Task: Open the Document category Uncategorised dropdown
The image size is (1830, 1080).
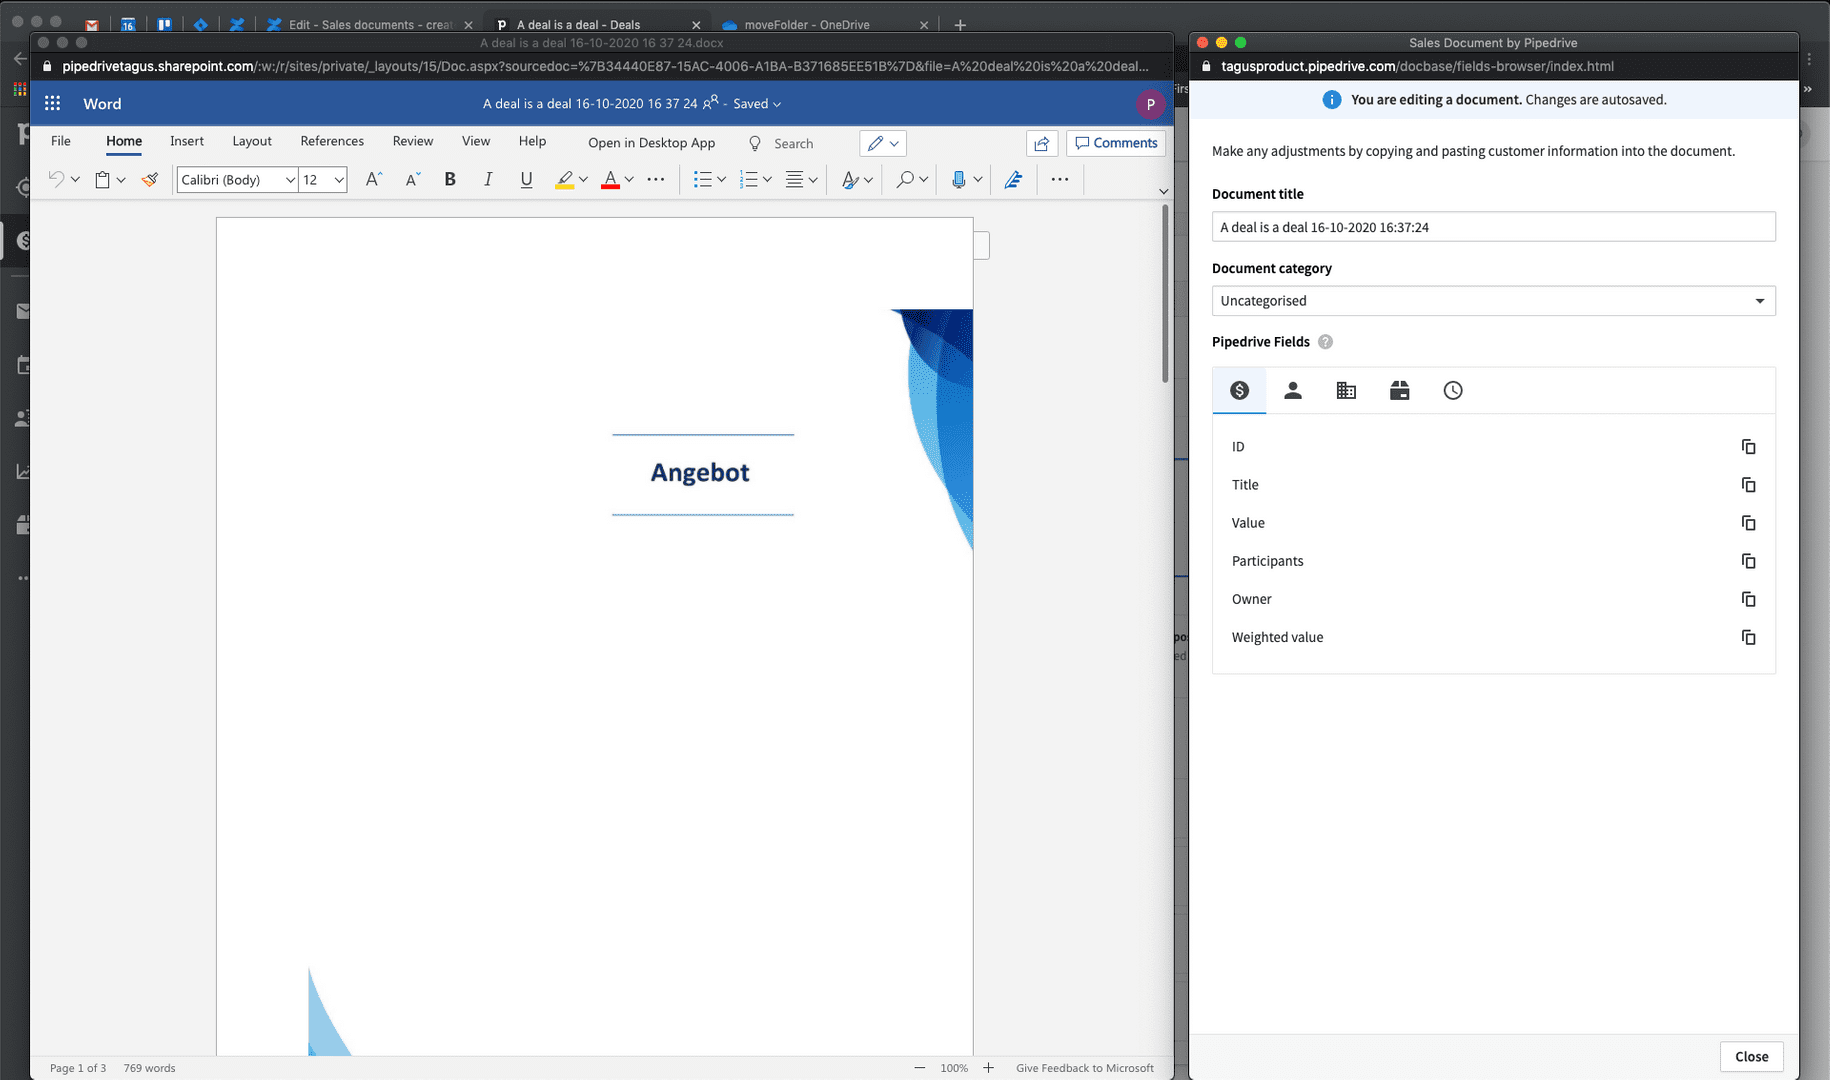Action: [1493, 301]
